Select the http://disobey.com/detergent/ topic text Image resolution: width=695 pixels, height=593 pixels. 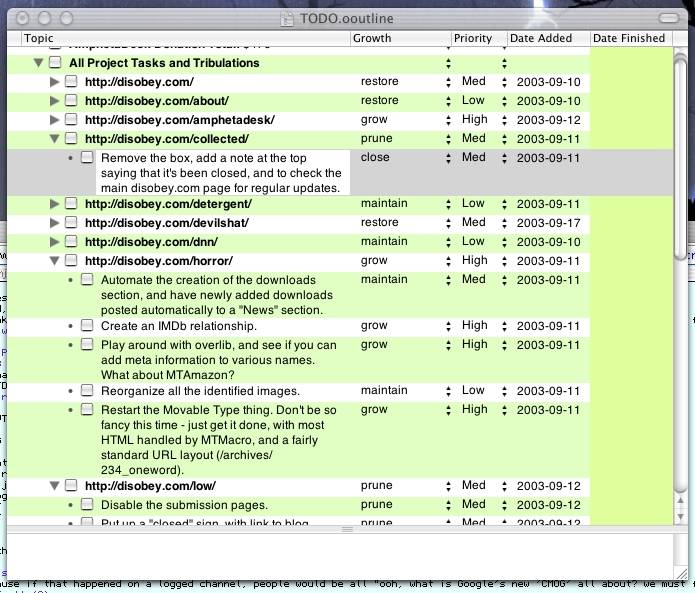[168, 204]
